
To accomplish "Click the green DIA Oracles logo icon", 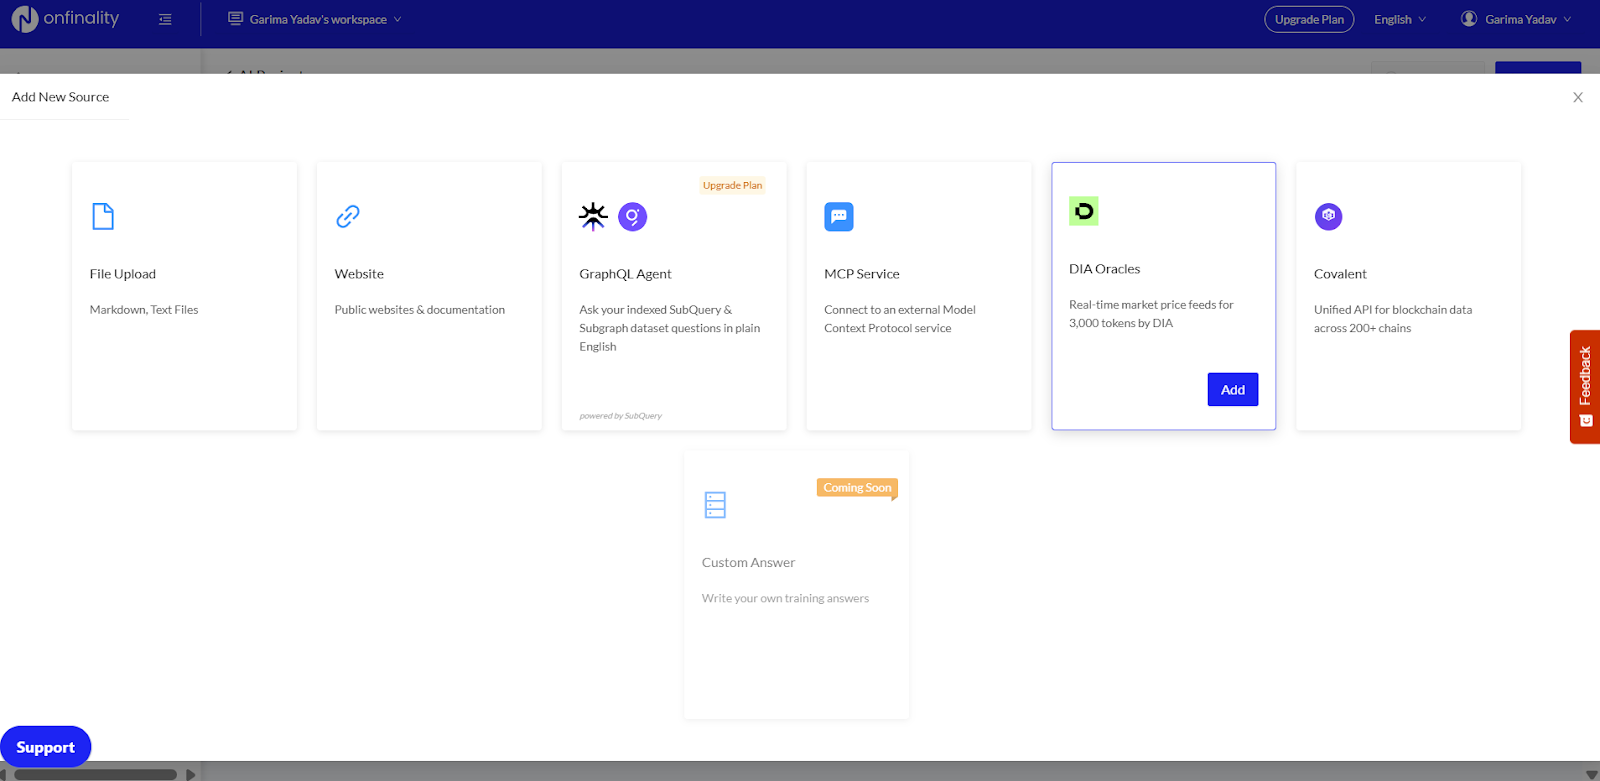I will (x=1084, y=211).
